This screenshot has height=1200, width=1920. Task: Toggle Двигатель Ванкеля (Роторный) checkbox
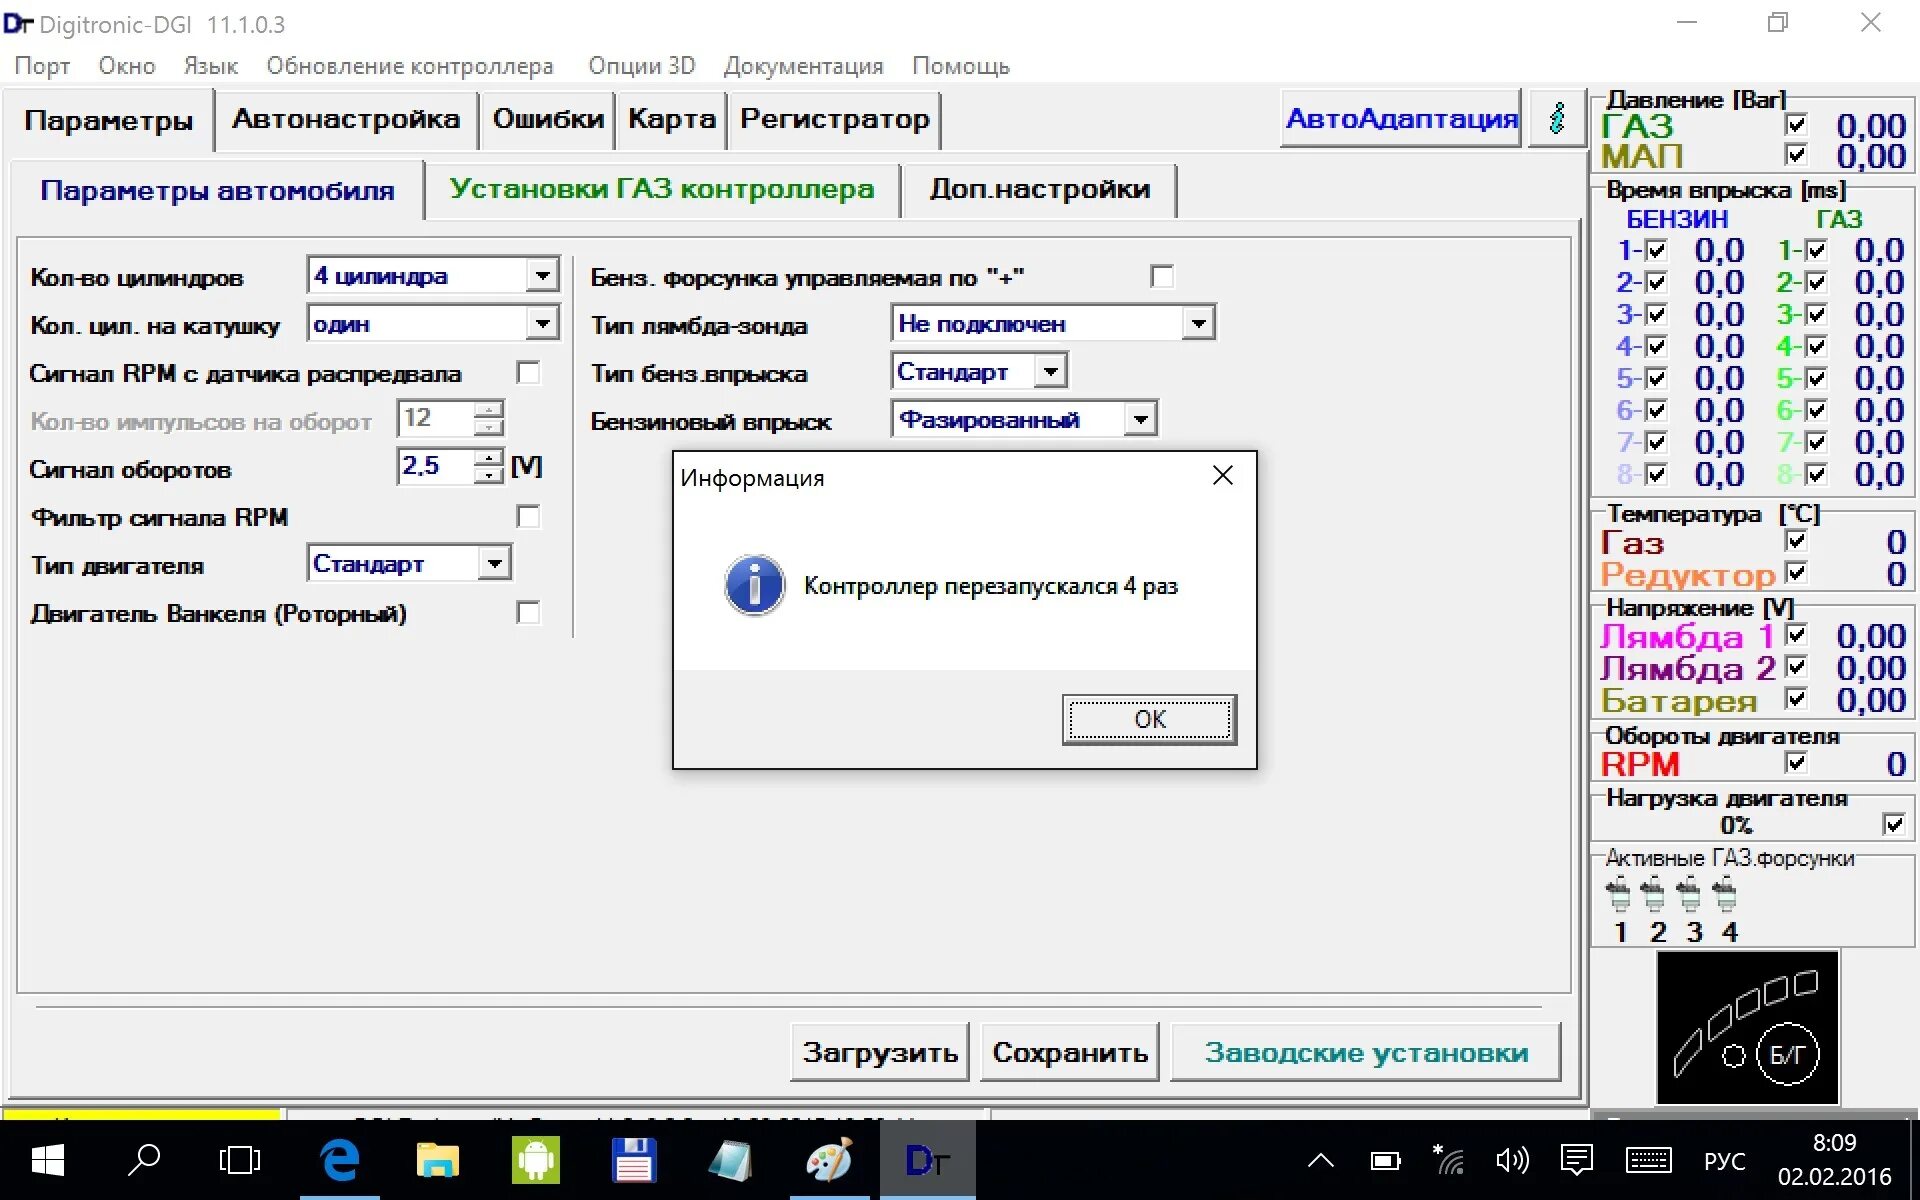tap(528, 613)
